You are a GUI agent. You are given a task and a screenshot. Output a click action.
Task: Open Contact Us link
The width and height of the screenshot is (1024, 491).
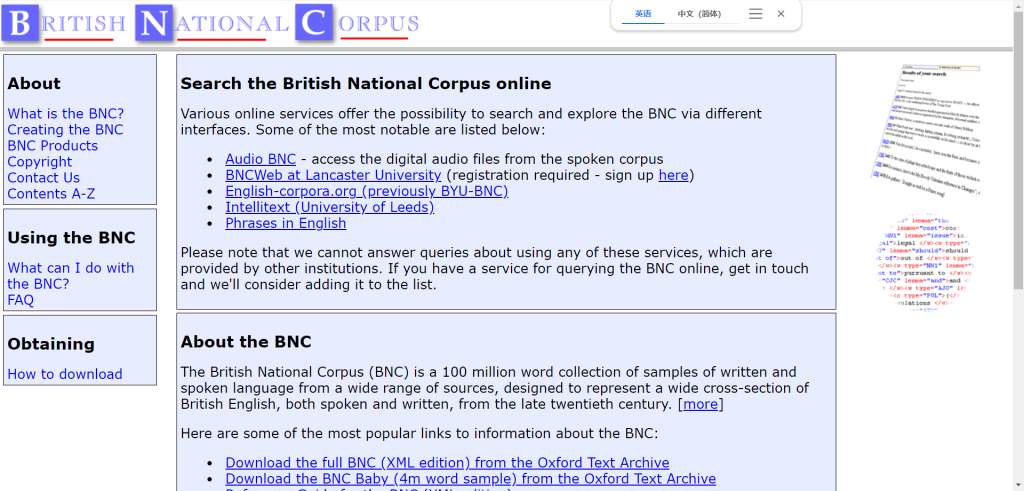pyautogui.click(x=43, y=178)
